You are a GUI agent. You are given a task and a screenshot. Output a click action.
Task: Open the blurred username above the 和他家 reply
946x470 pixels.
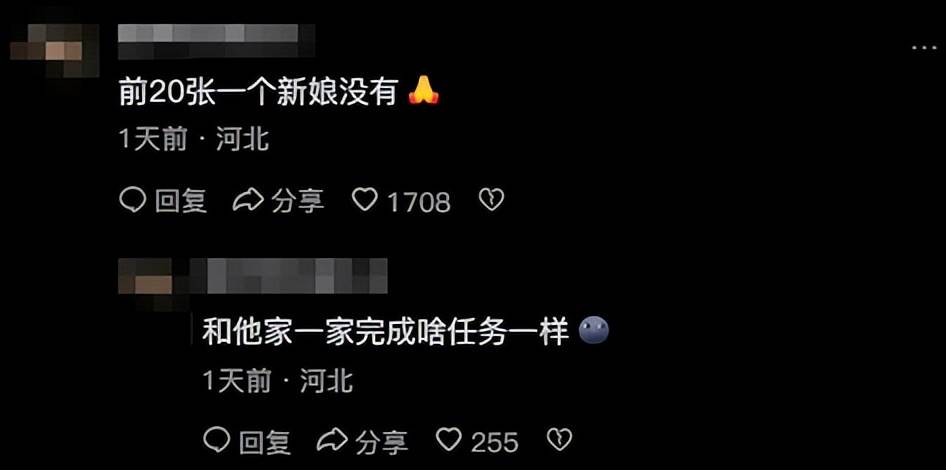pos(288,276)
